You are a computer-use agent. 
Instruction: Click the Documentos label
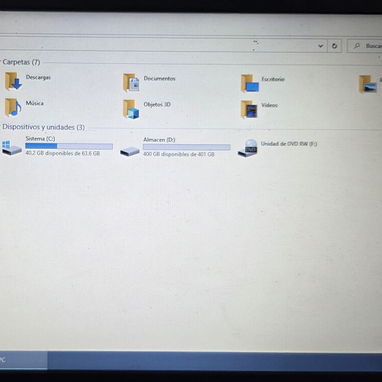[x=159, y=78]
